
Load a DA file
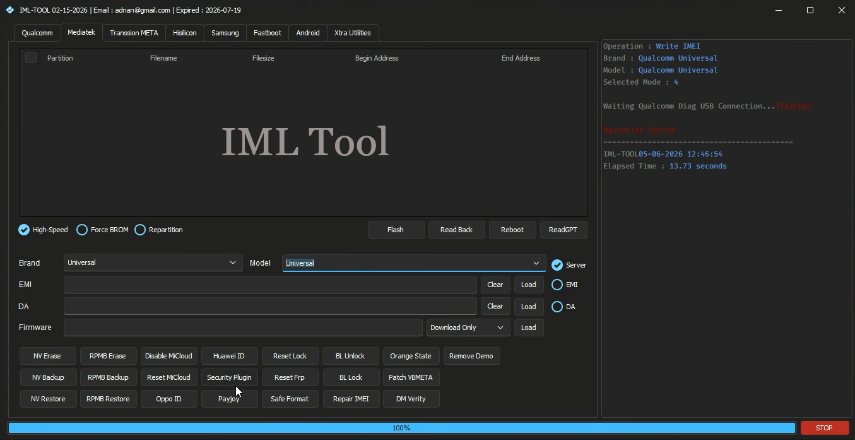point(528,306)
